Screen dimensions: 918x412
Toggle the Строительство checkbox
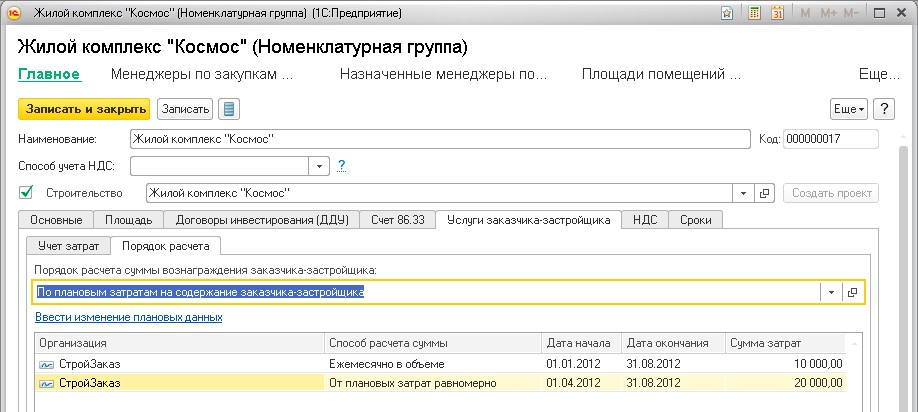(27, 192)
